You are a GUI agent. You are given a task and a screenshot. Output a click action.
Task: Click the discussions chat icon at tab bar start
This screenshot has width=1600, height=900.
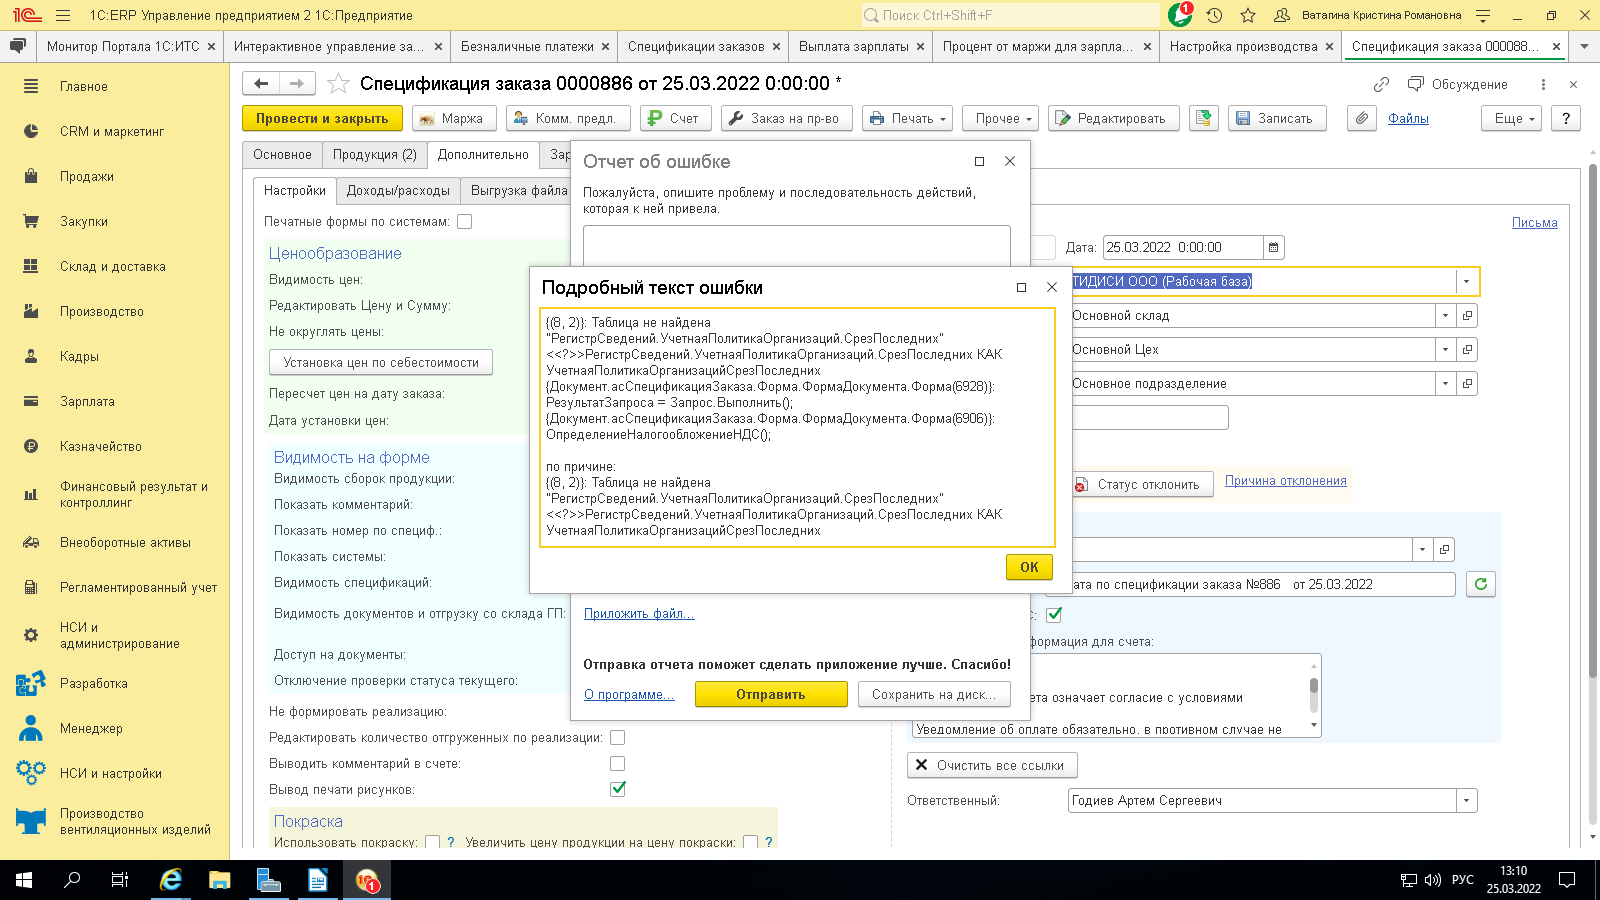17,46
